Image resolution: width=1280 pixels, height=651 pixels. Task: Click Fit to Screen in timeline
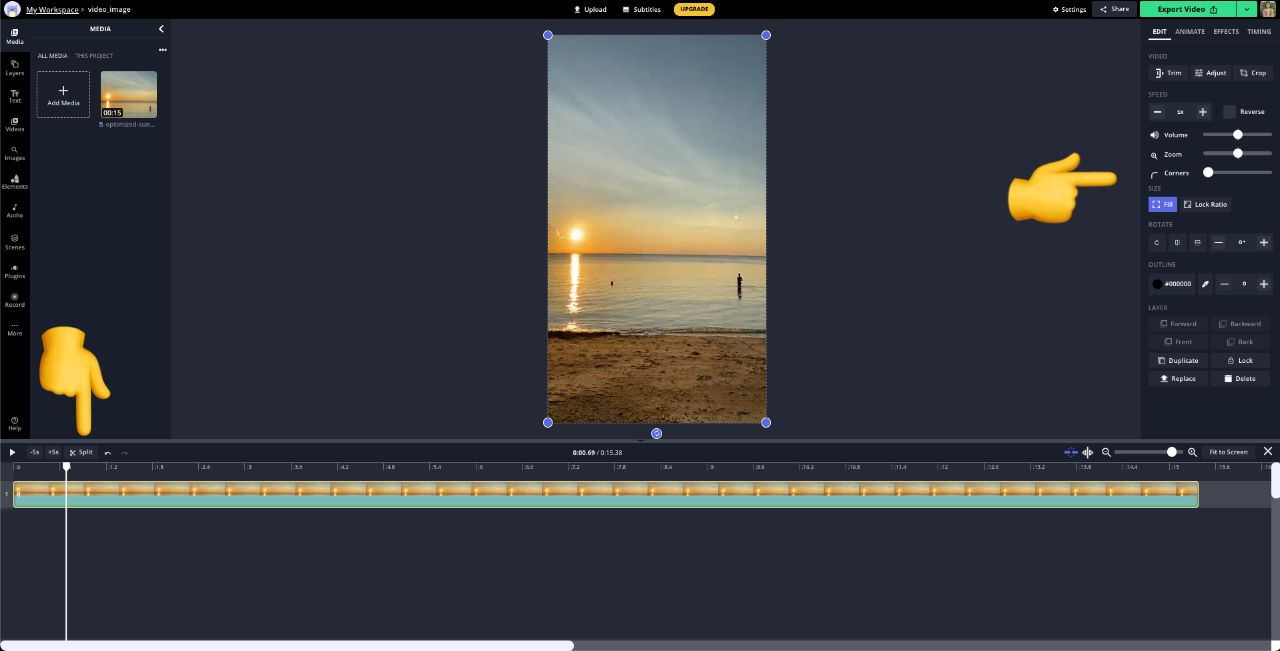1228,452
